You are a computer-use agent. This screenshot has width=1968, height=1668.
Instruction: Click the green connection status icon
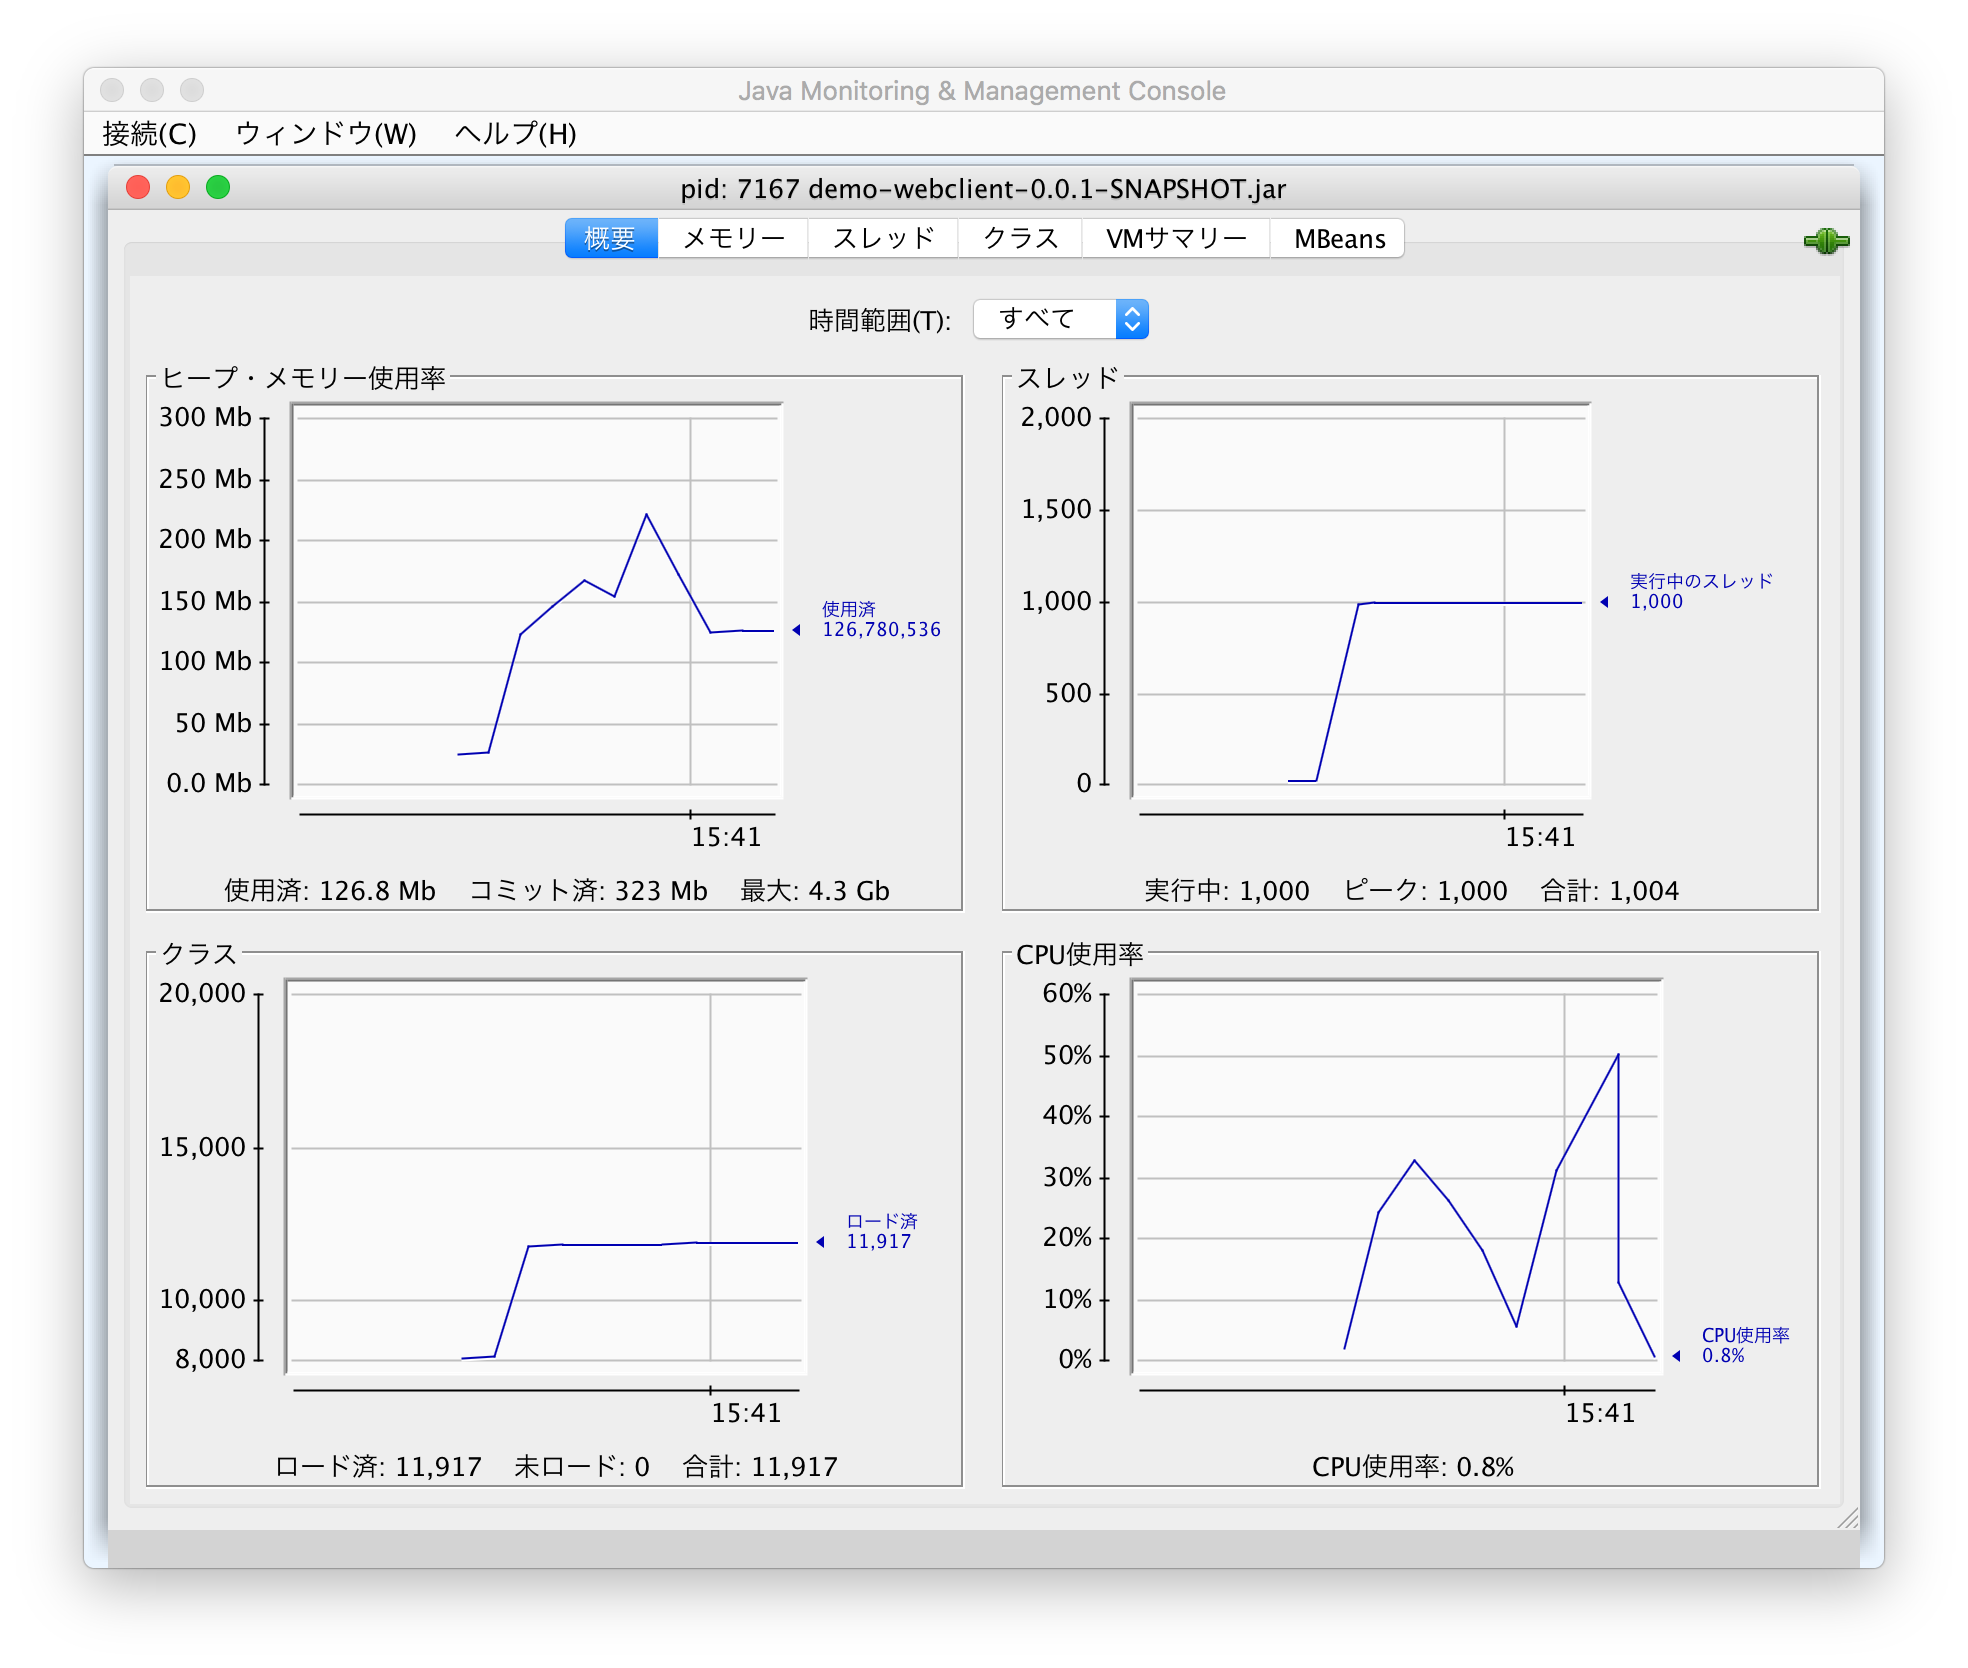click(1826, 241)
